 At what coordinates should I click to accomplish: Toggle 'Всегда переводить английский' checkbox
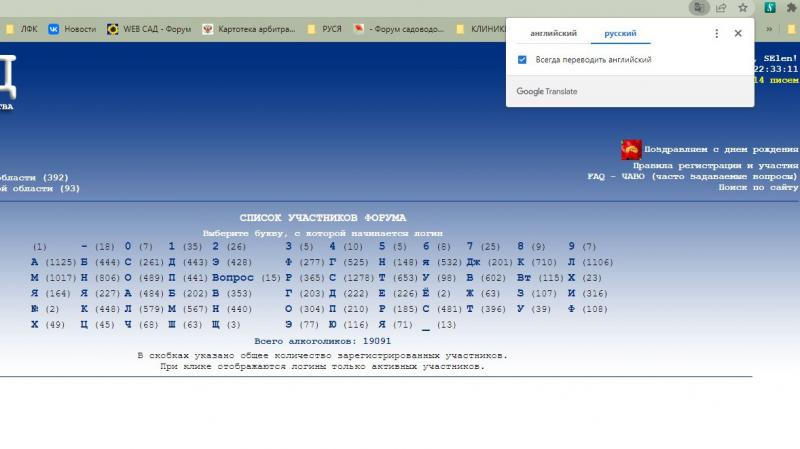point(522,60)
